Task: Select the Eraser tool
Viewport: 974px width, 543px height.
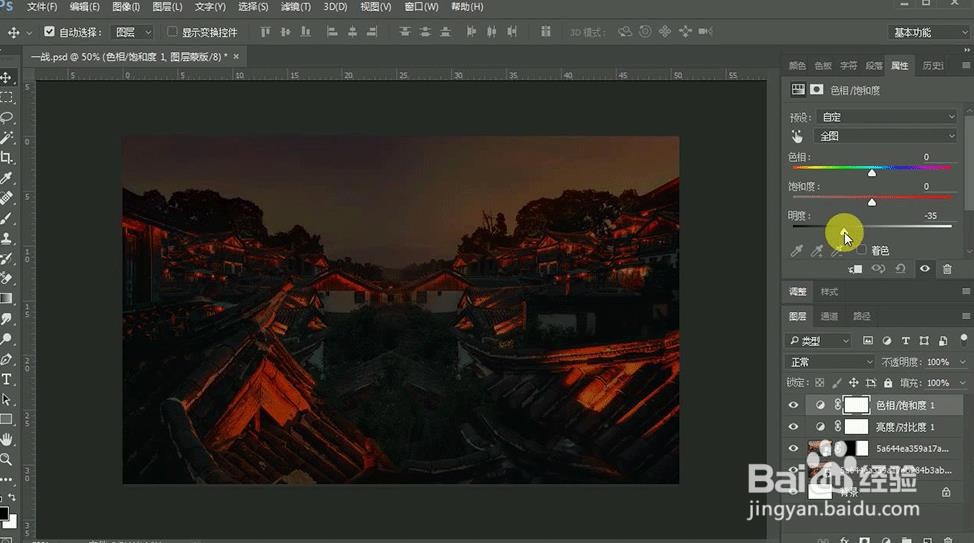Action: [x=6, y=278]
